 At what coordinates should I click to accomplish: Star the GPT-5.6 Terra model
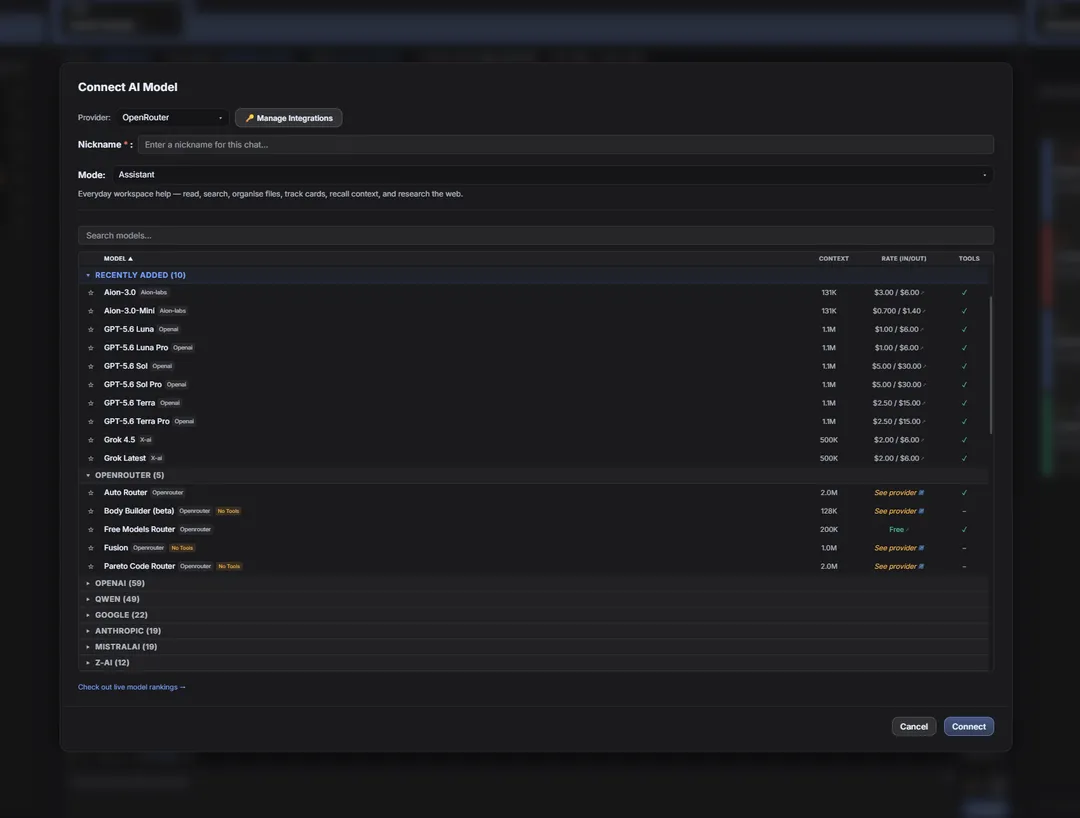click(x=91, y=403)
